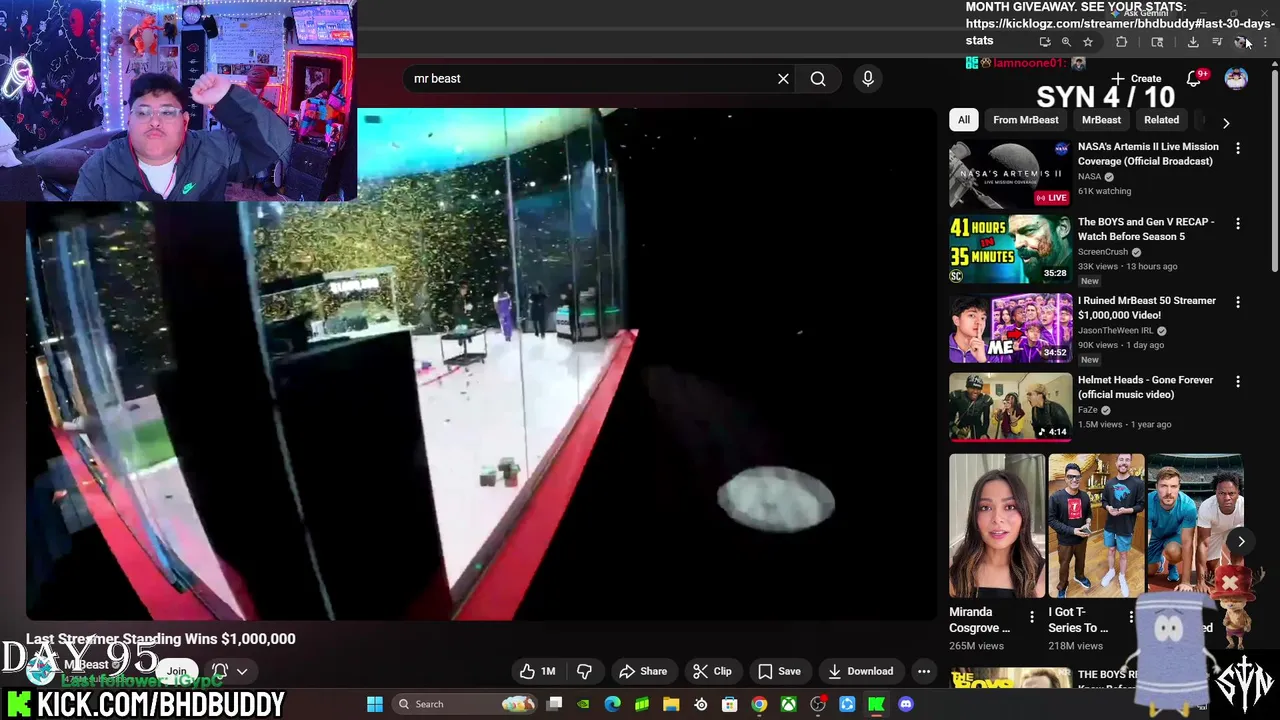Image resolution: width=1280 pixels, height=720 pixels.
Task: Open Chrome downloads icon
Action: [x=1193, y=42]
